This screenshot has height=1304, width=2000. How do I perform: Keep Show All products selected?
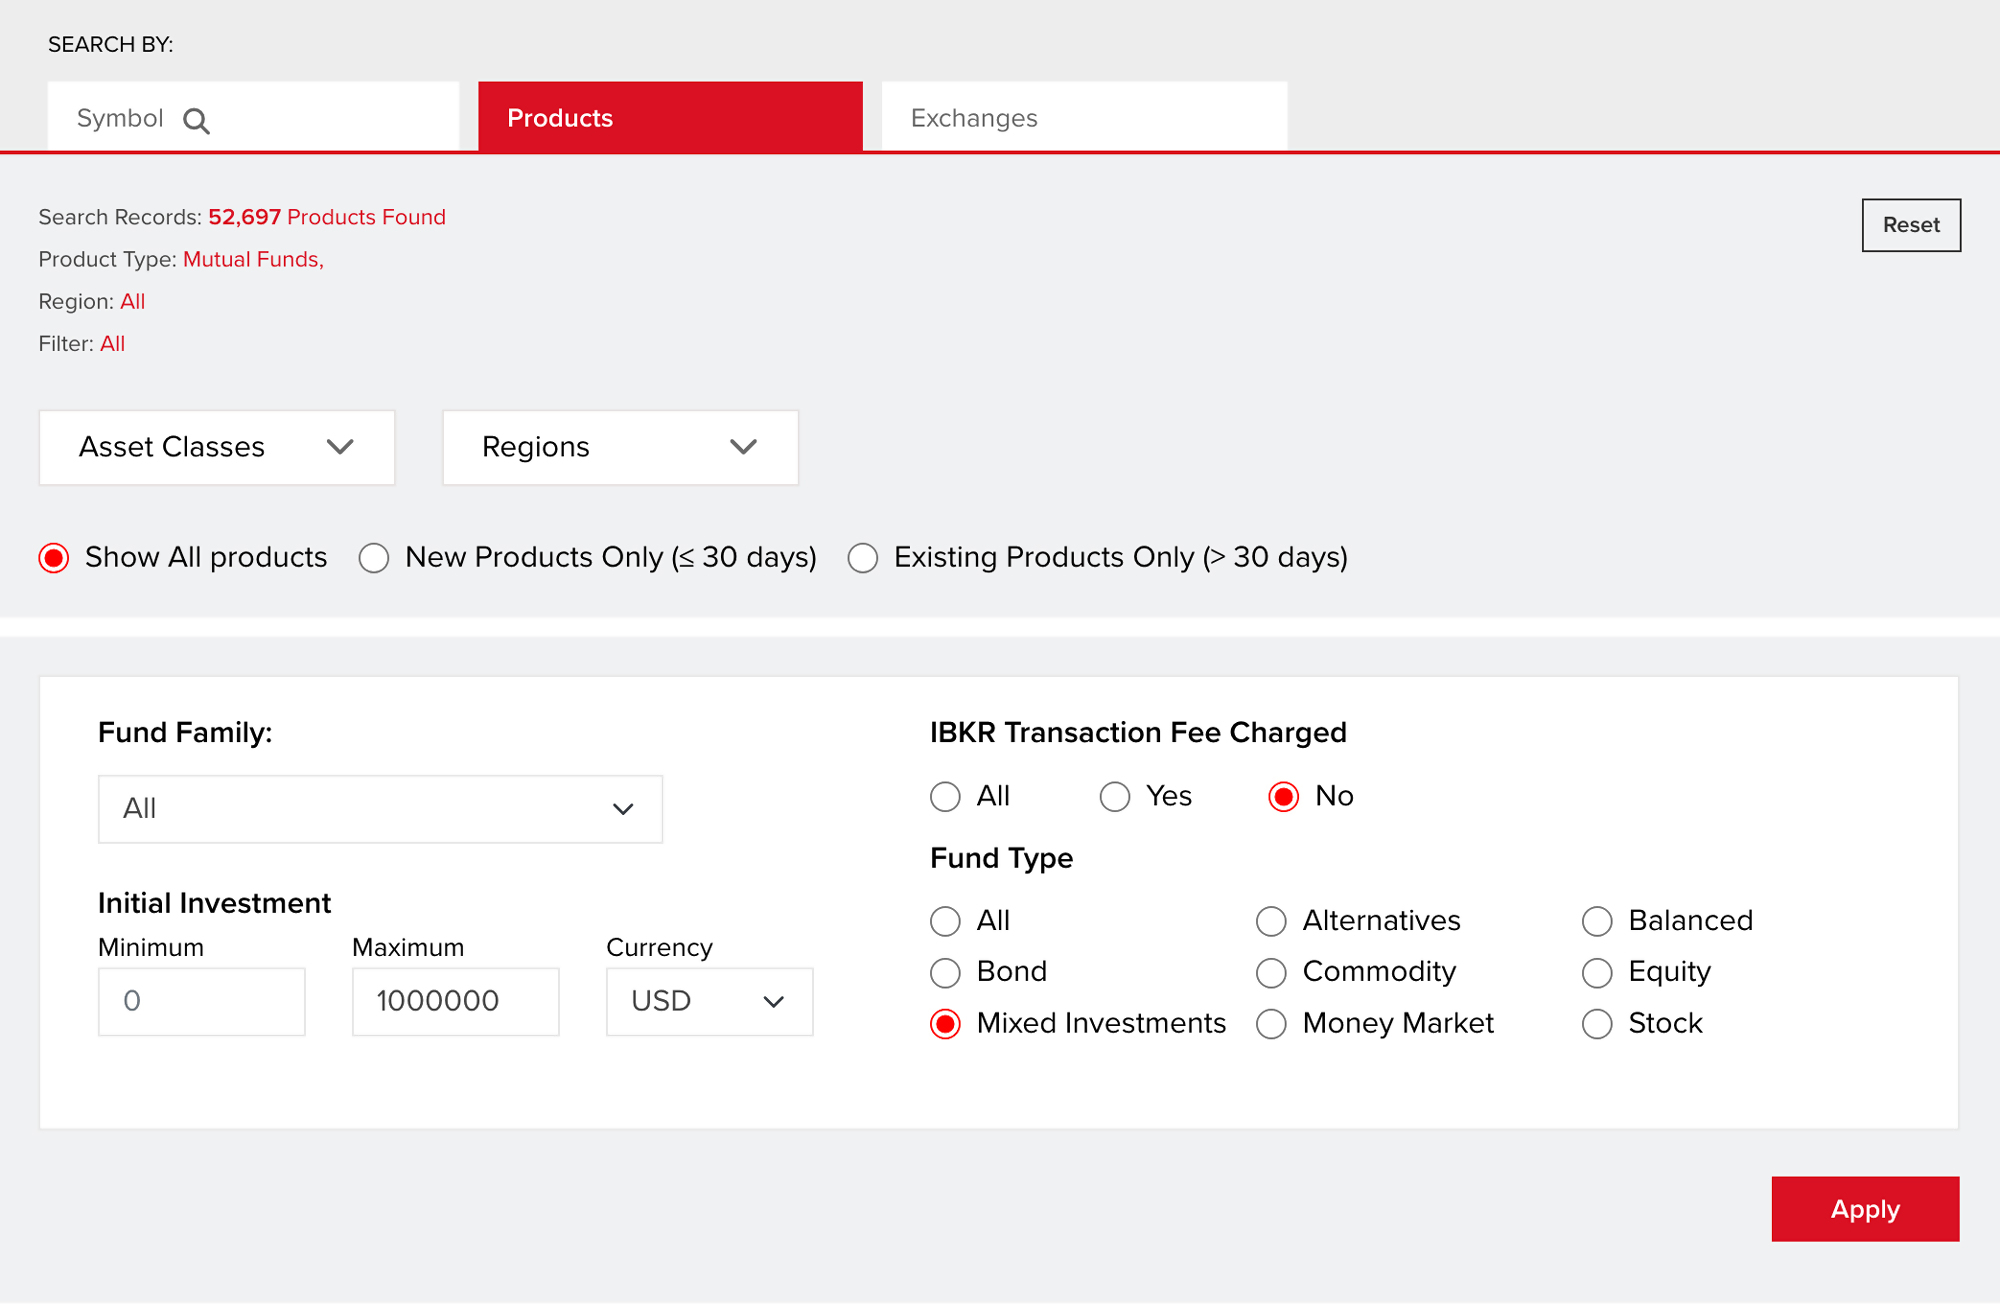54,558
